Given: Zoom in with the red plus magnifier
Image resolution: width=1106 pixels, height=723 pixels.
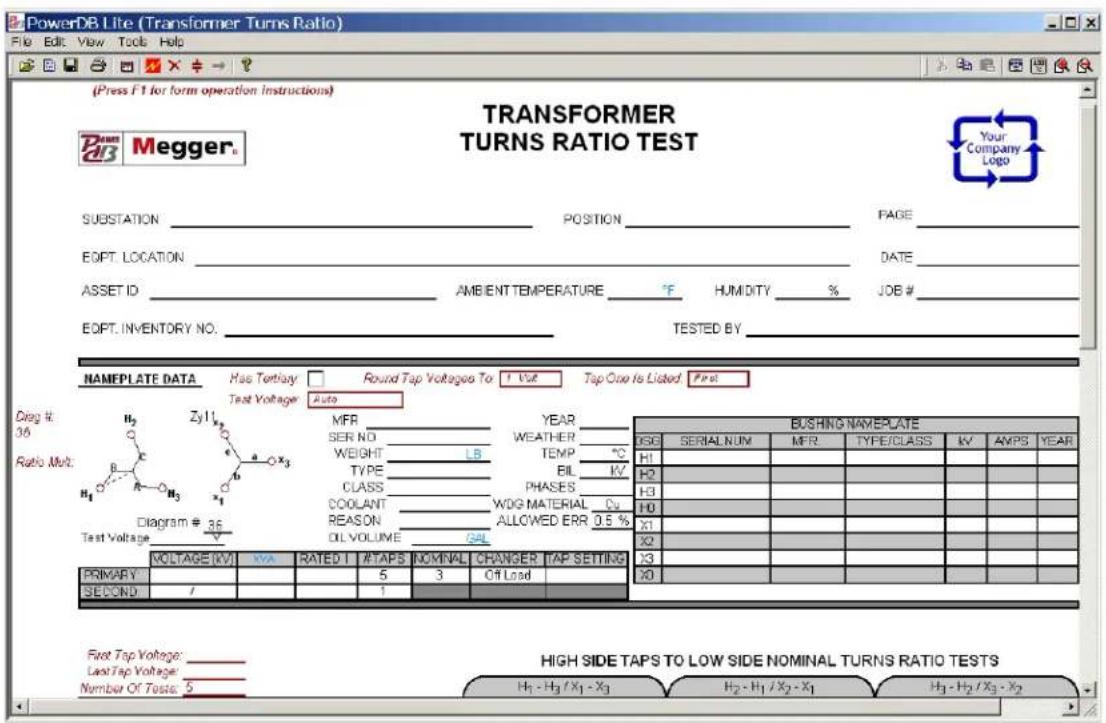Looking at the screenshot, I should pos(1062,66).
